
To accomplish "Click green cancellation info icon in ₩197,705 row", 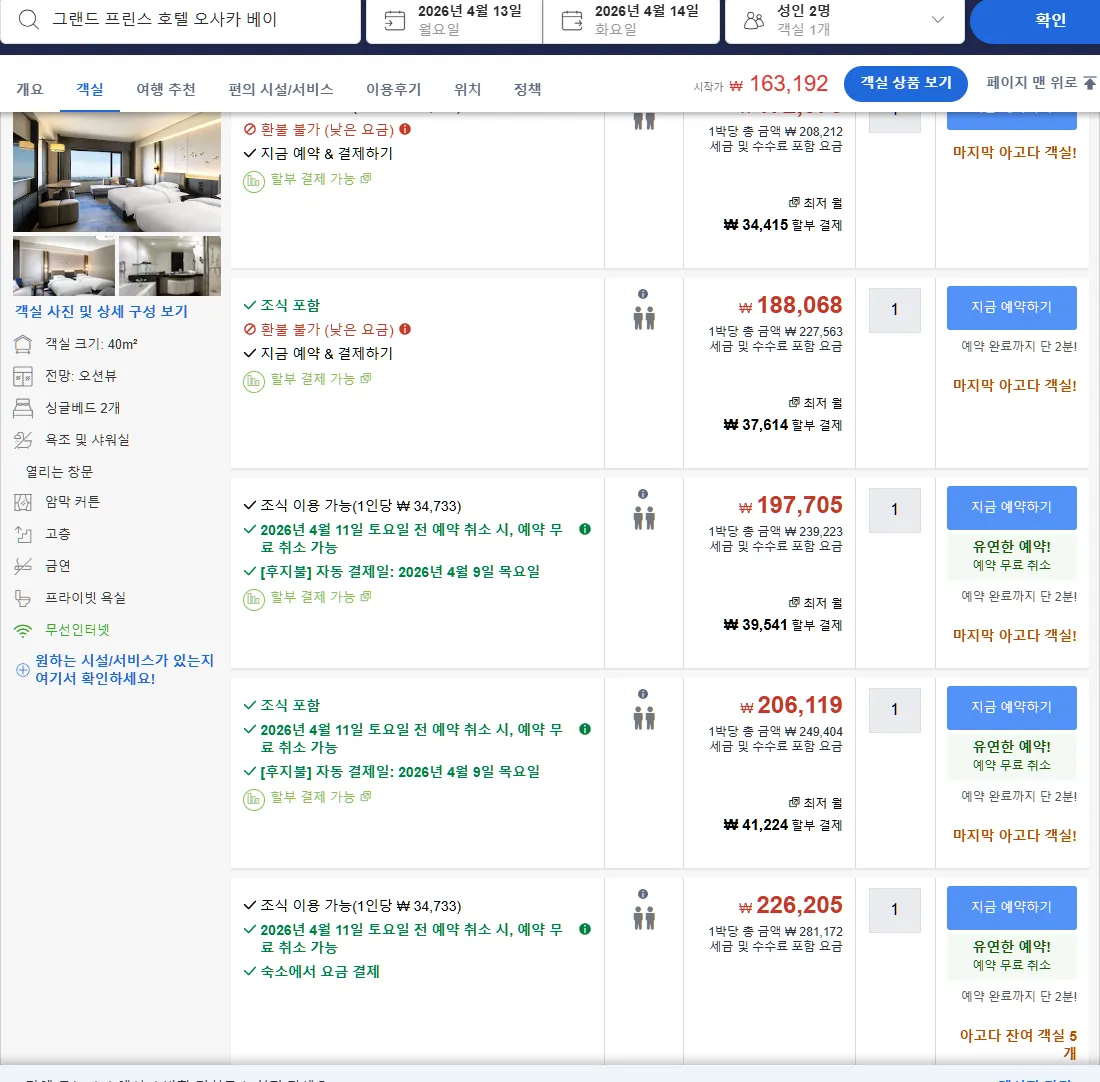I will (x=585, y=529).
